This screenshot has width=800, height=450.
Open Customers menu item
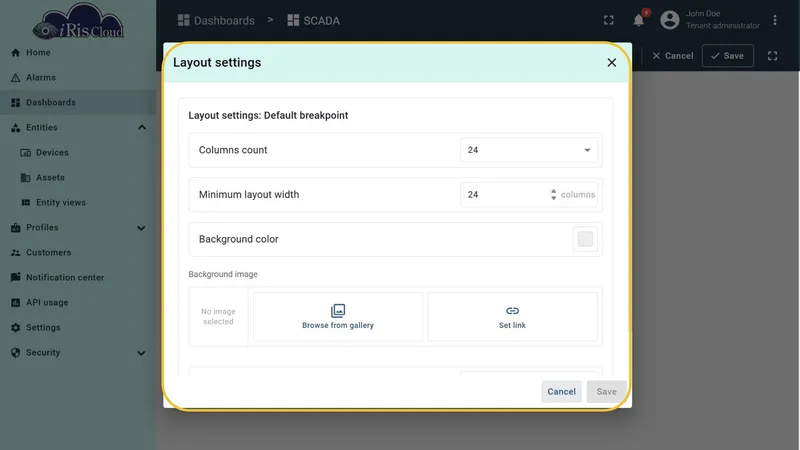pyautogui.click(x=78, y=253)
